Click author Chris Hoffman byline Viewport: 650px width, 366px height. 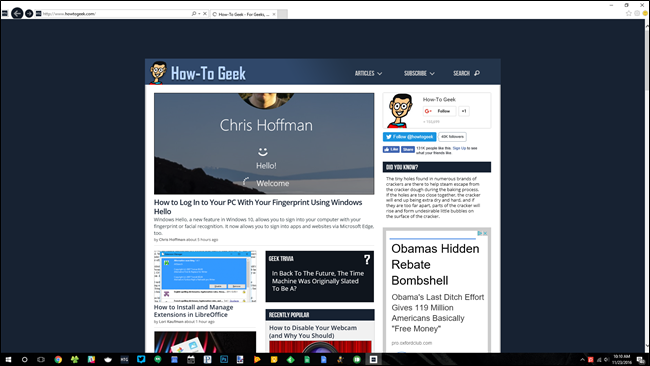point(172,240)
